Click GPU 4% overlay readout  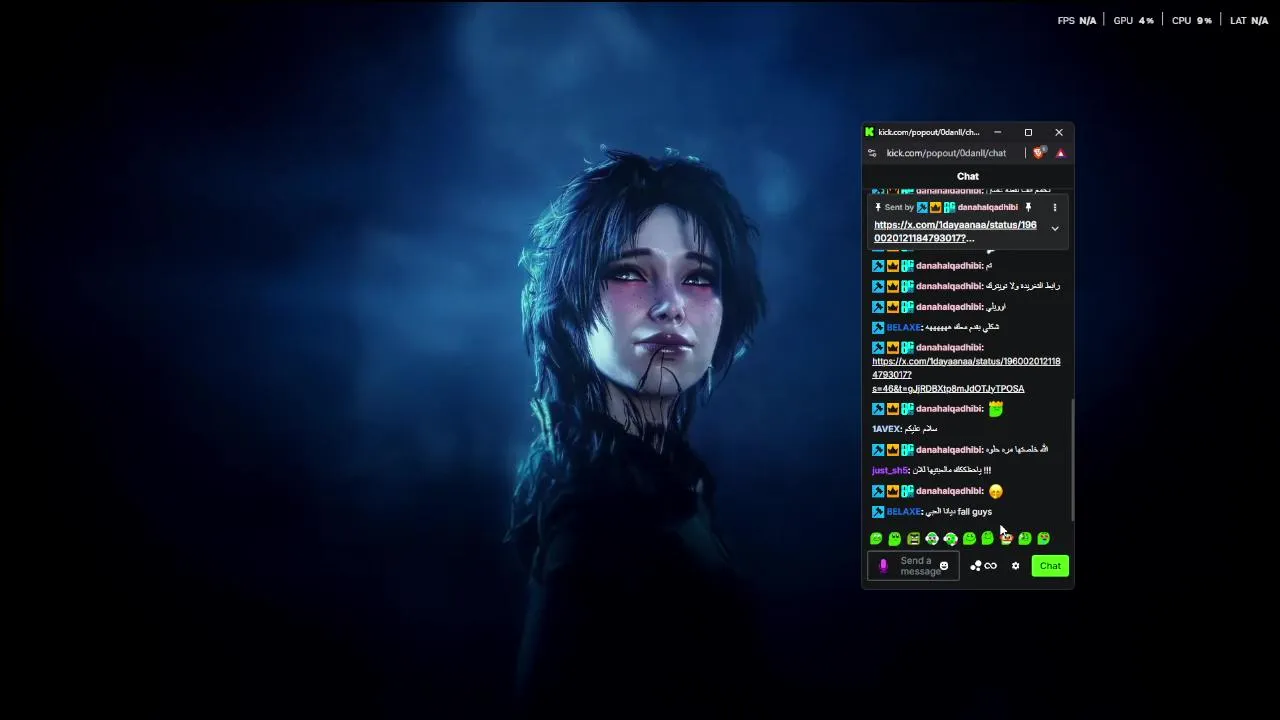click(1133, 20)
